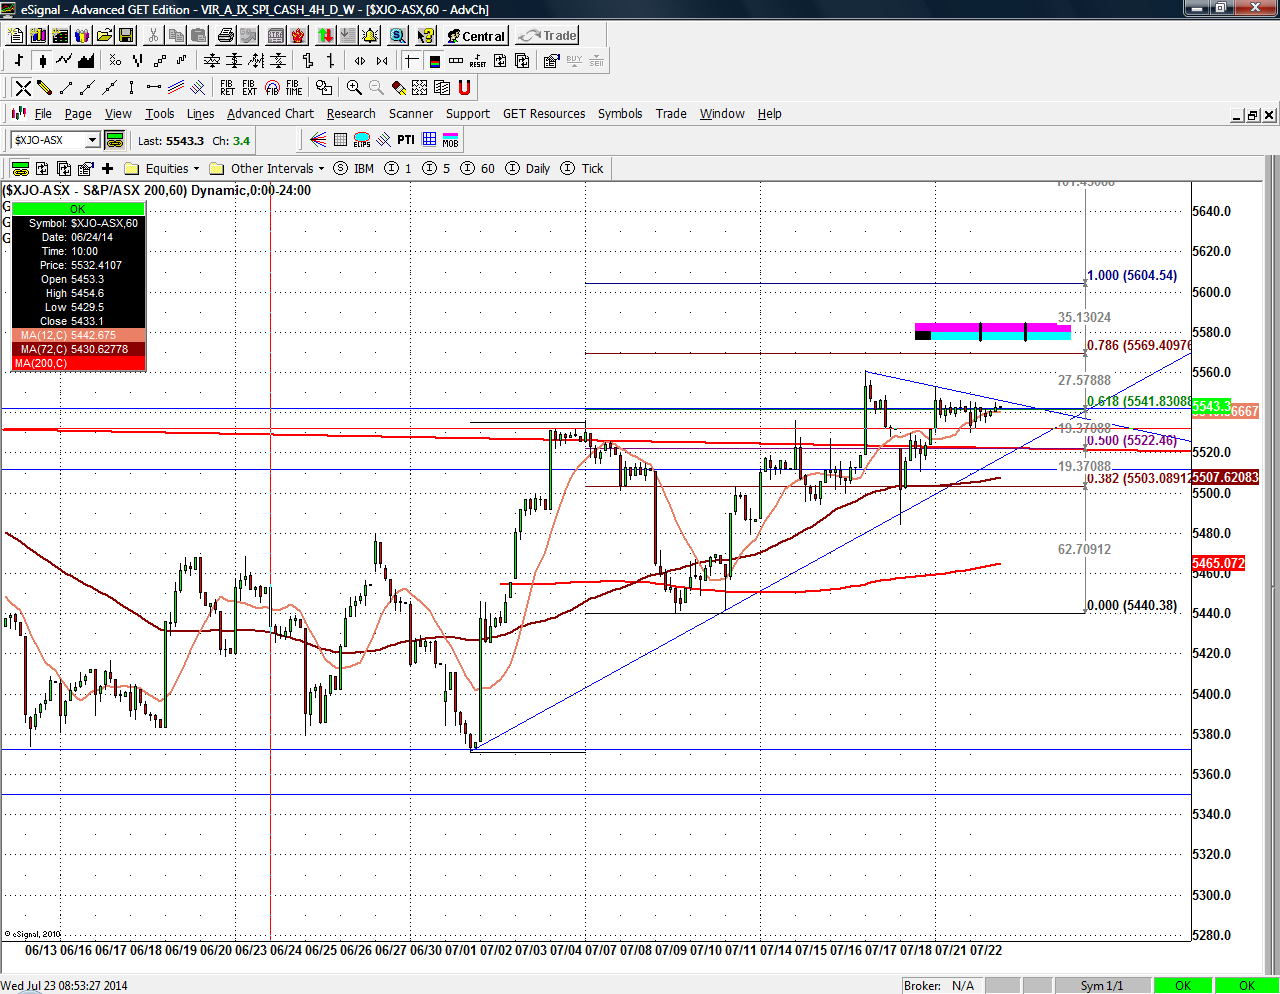1280x994 pixels.
Task: Click the zoom in magnifier icon
Action: point(354,88)
